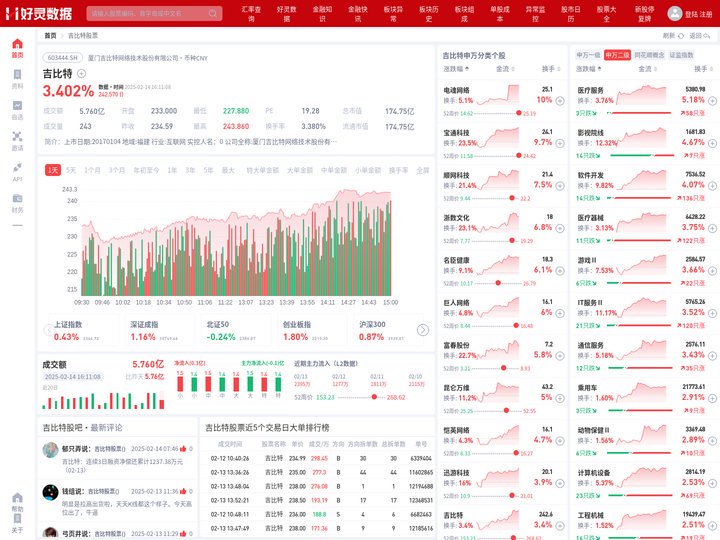Click the previous arrow in the index carousel

[x=49, y=330]
